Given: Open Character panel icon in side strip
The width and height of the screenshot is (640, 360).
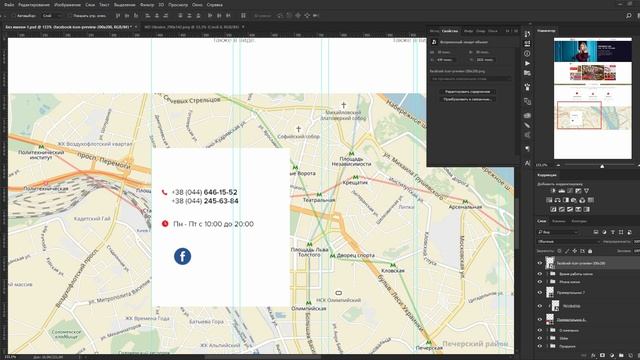Looking at the screenshot, I should pyautogui.click(x=527, y=163).
